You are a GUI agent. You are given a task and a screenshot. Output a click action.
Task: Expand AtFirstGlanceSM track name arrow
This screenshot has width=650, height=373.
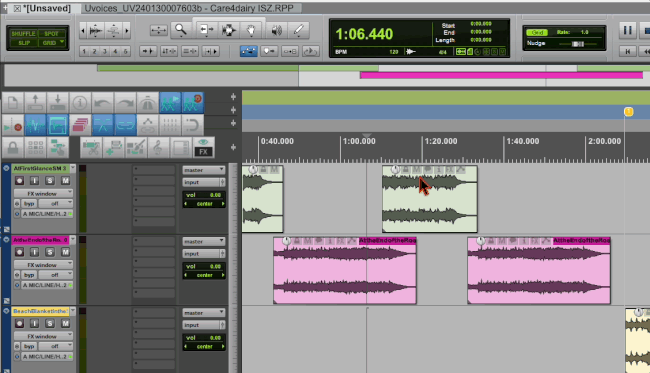click(x=73, y=168)
